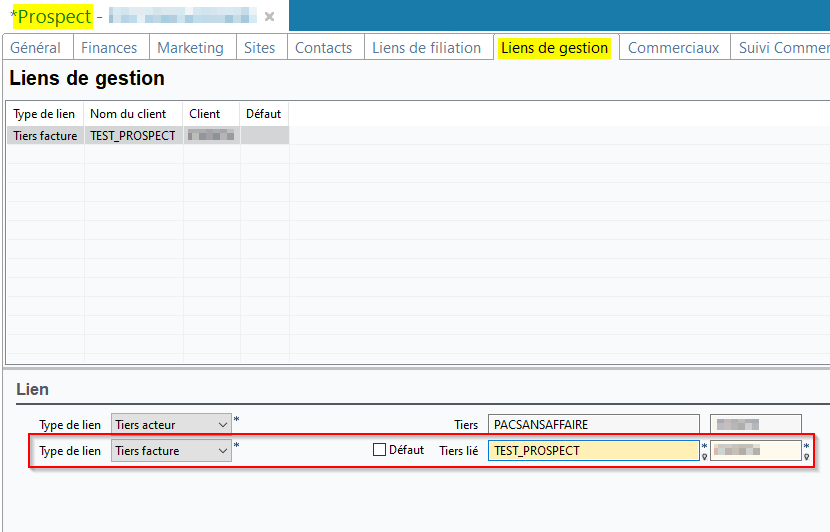Image resolution: width=830 pixels, height=532 pixels.
Task: Go to the Marketing tab
Action: [190, 48]
